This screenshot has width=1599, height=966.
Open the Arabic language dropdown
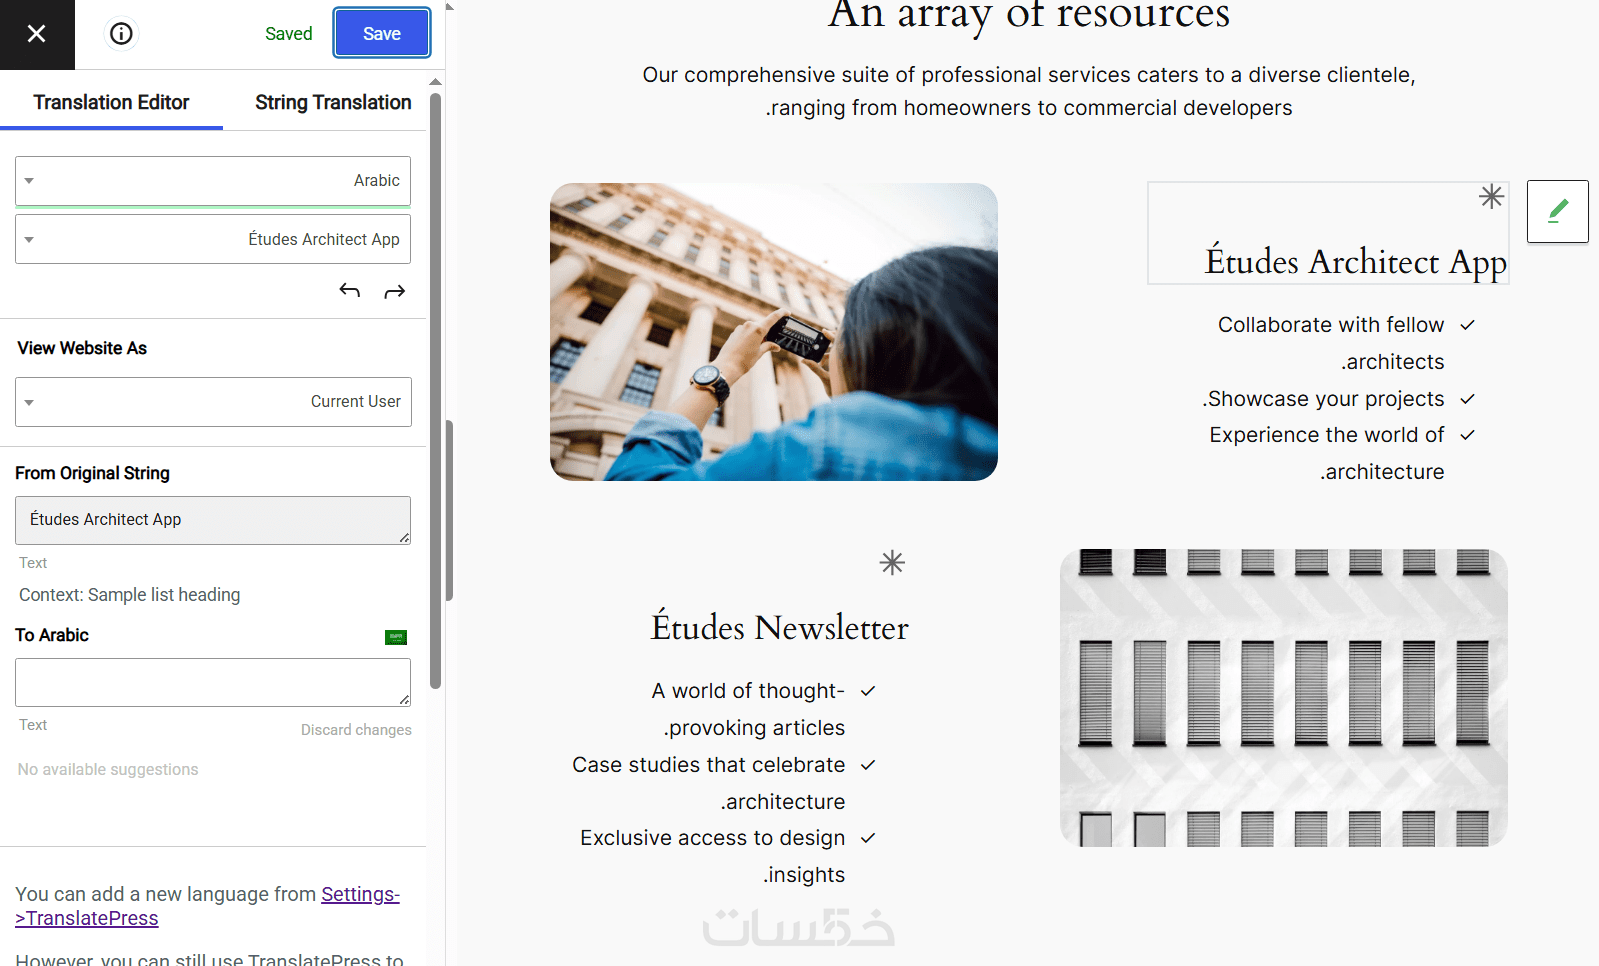(x=213, y=181)
